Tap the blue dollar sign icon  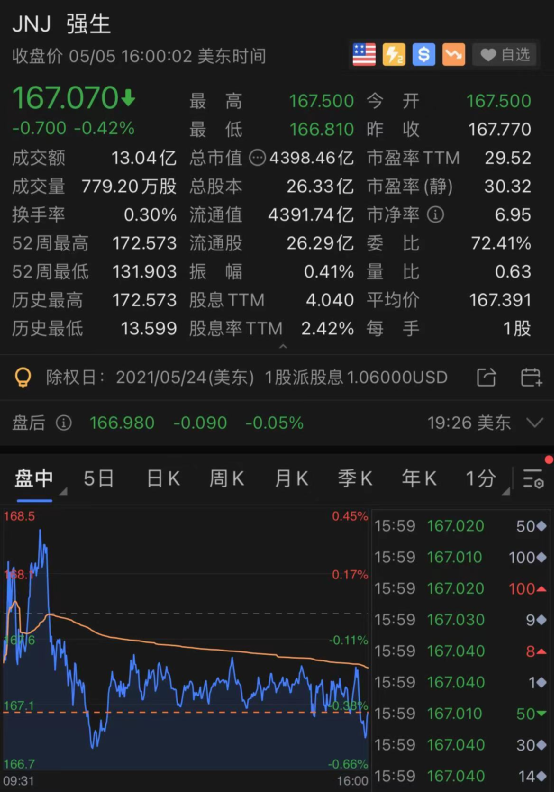tap(424, 55)
